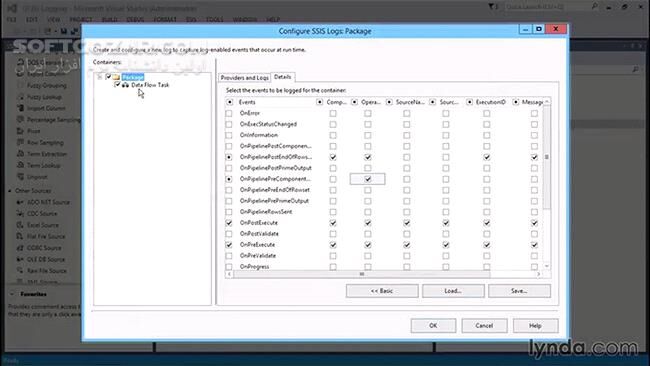This screenshot has height=366, width=650.
Task: Open the FORMAT menu in Visual Studio
Action: 165,19
